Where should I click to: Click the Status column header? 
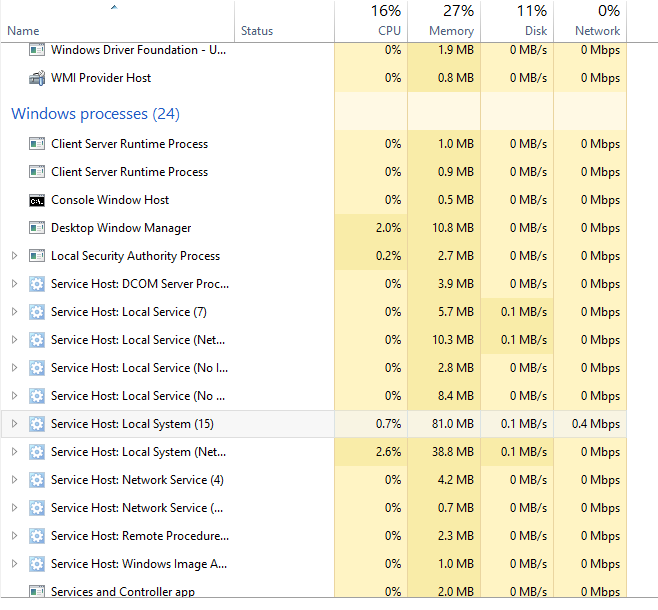coord(257,31)
